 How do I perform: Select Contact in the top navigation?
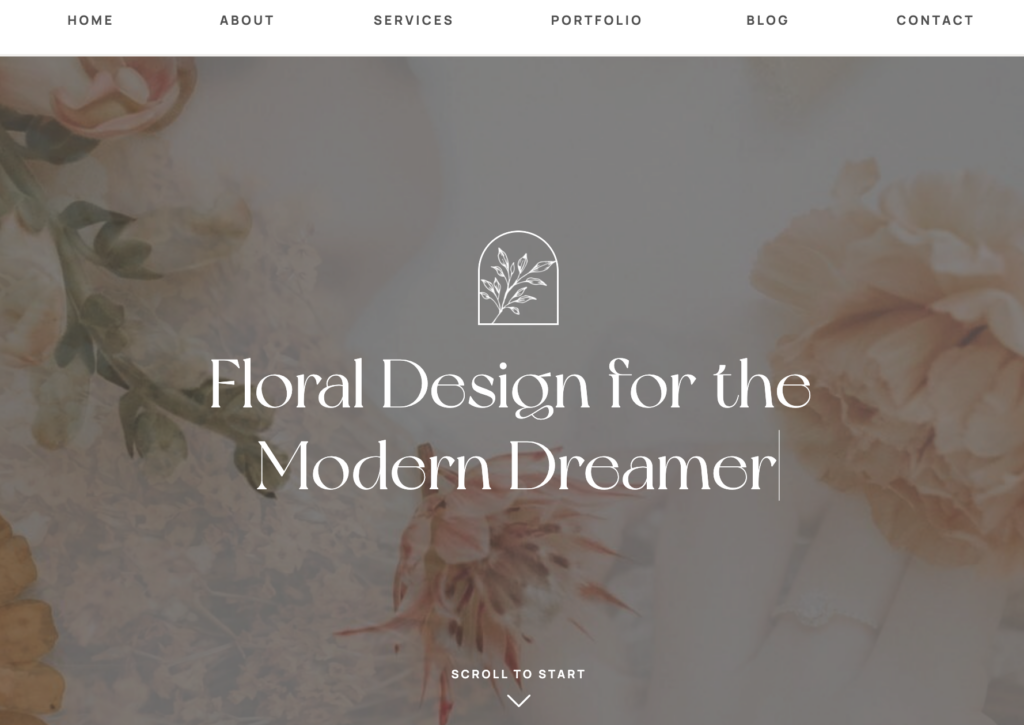(x=935, y=20)
